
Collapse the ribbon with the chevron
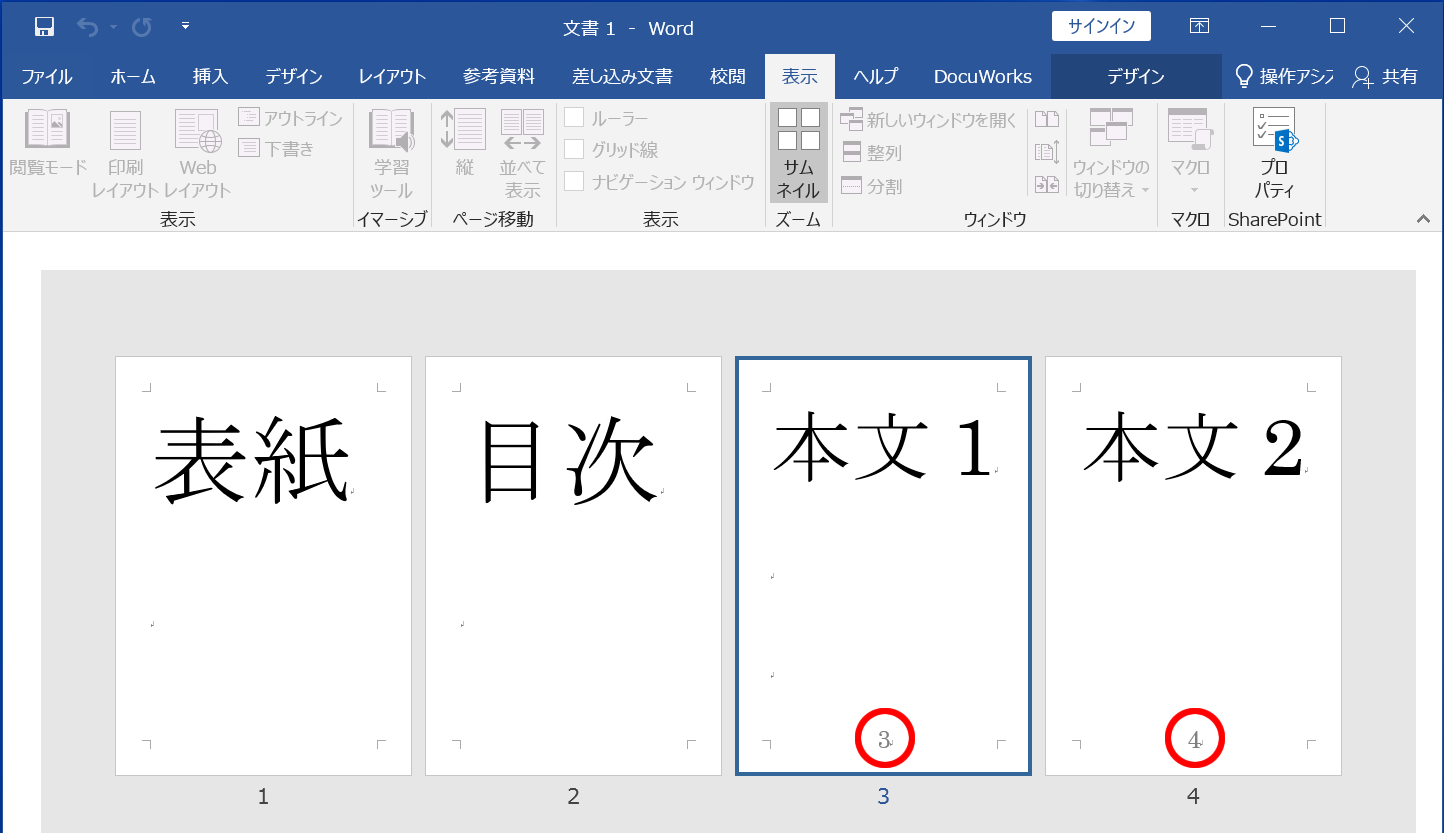pos(1423,219)
